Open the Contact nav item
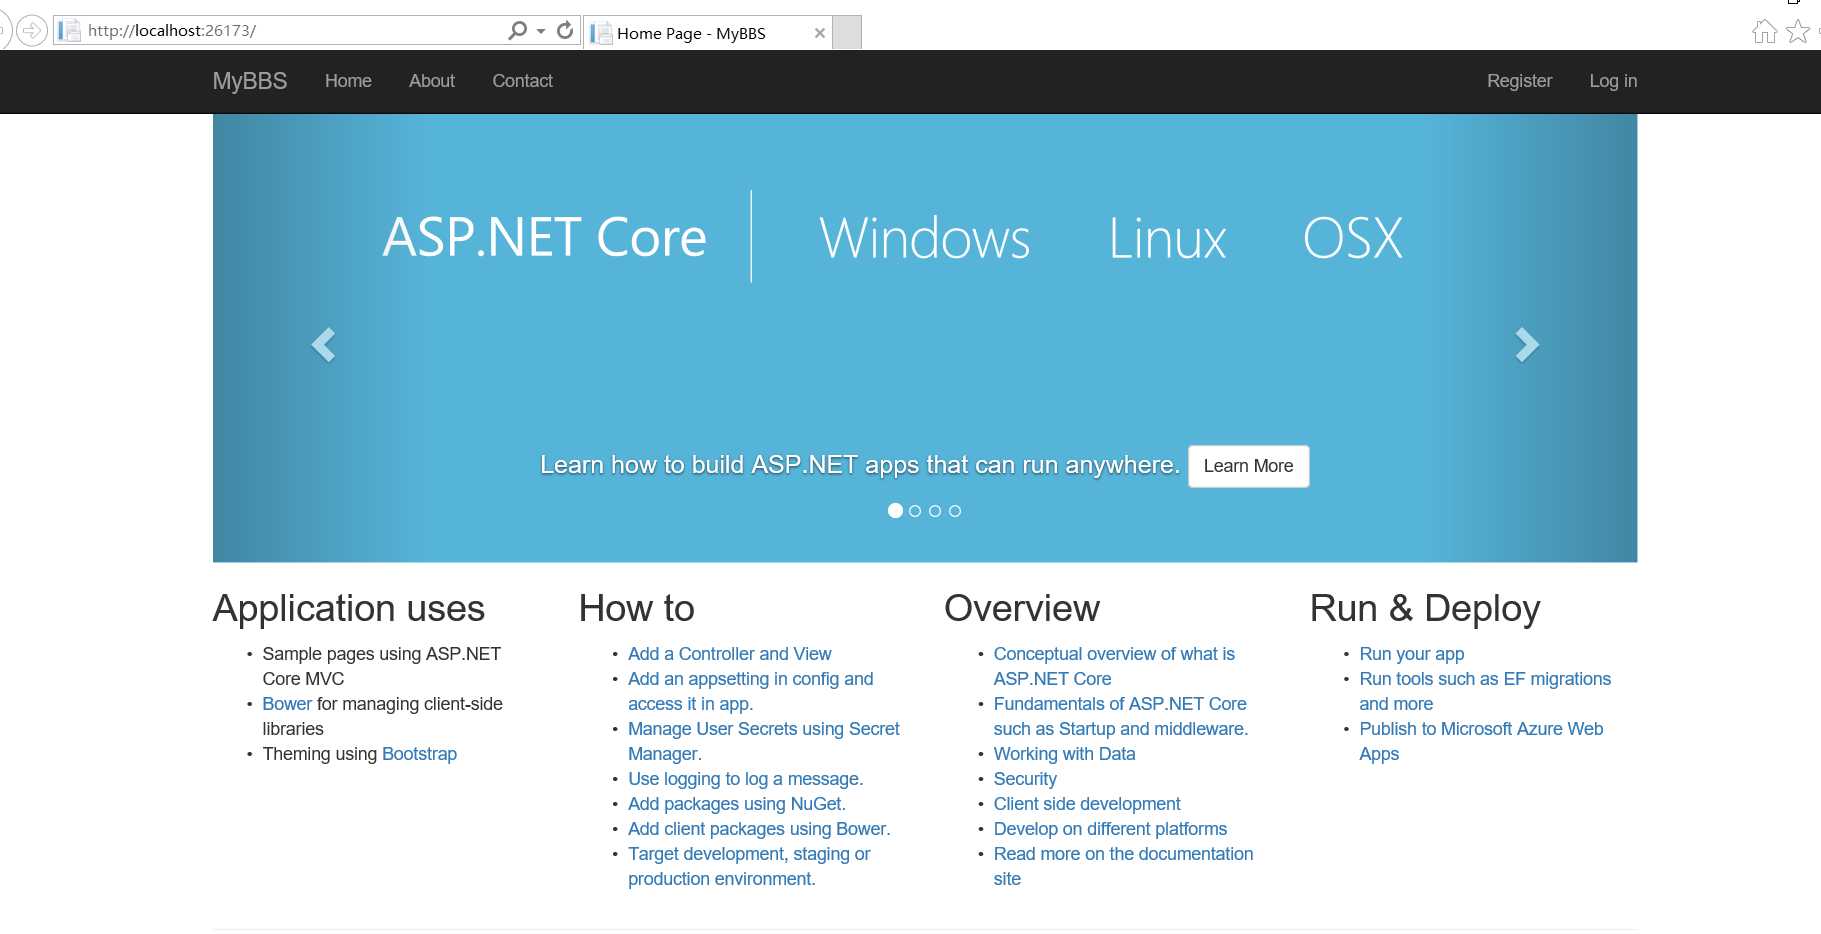Image resolution: width=1821 pixels, height=934 pixels. coord(522,81)
